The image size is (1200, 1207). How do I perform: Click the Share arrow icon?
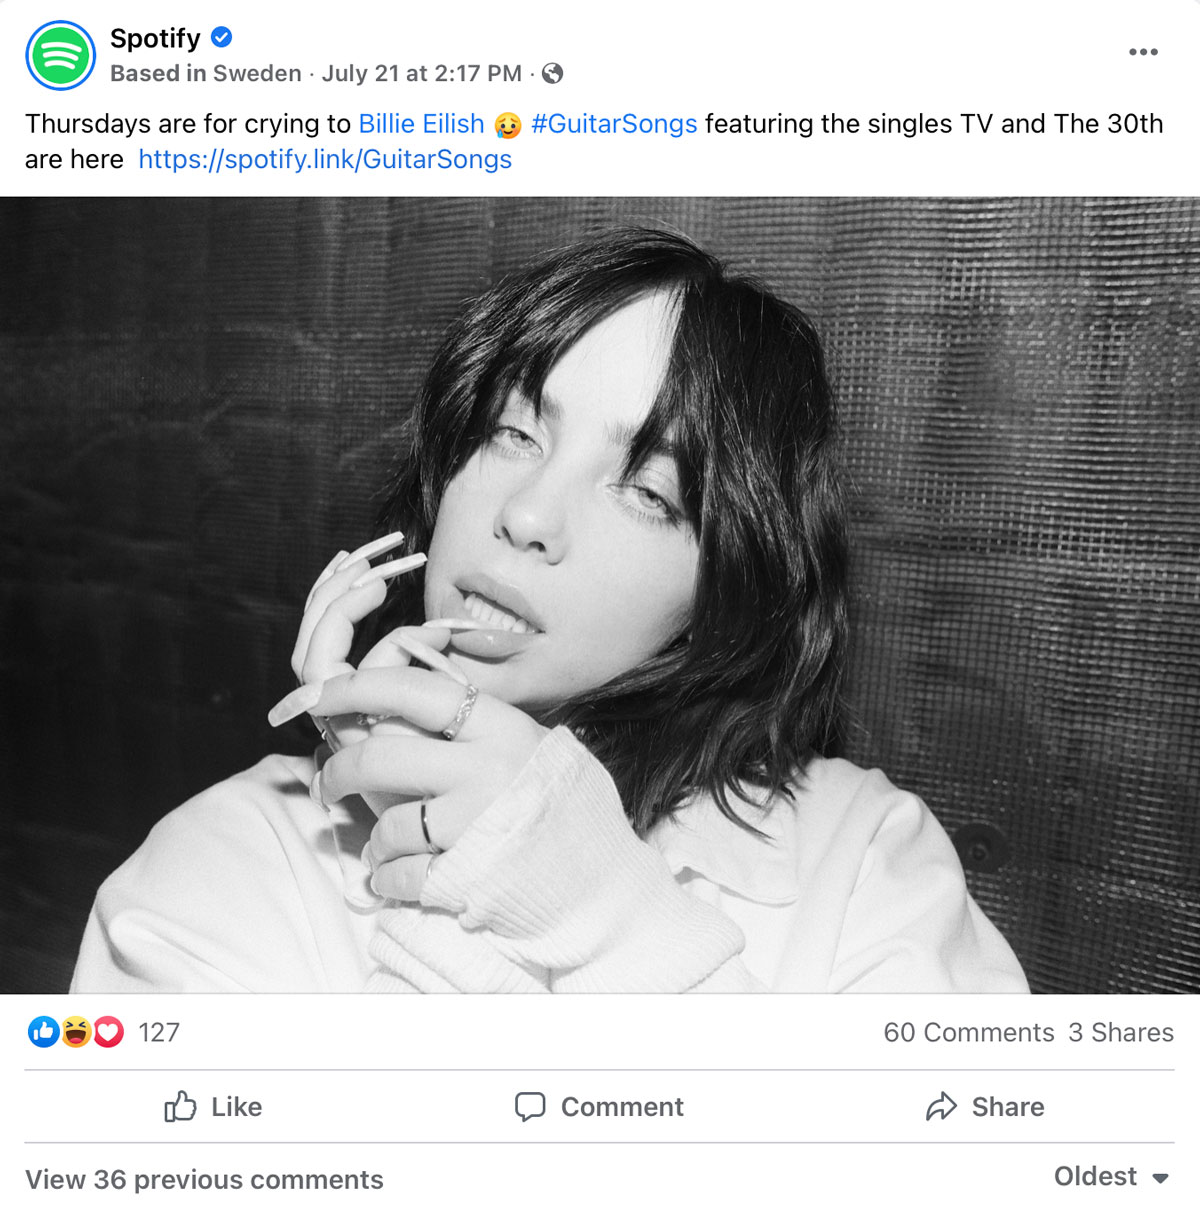tap(941, 1107)
